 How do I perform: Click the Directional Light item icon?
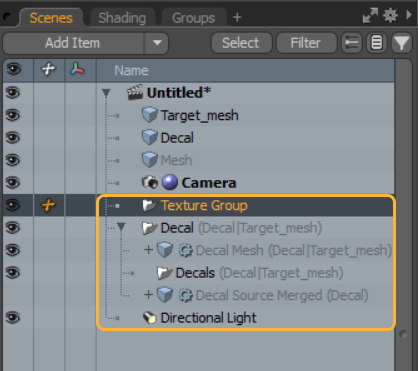pos(149,318)
